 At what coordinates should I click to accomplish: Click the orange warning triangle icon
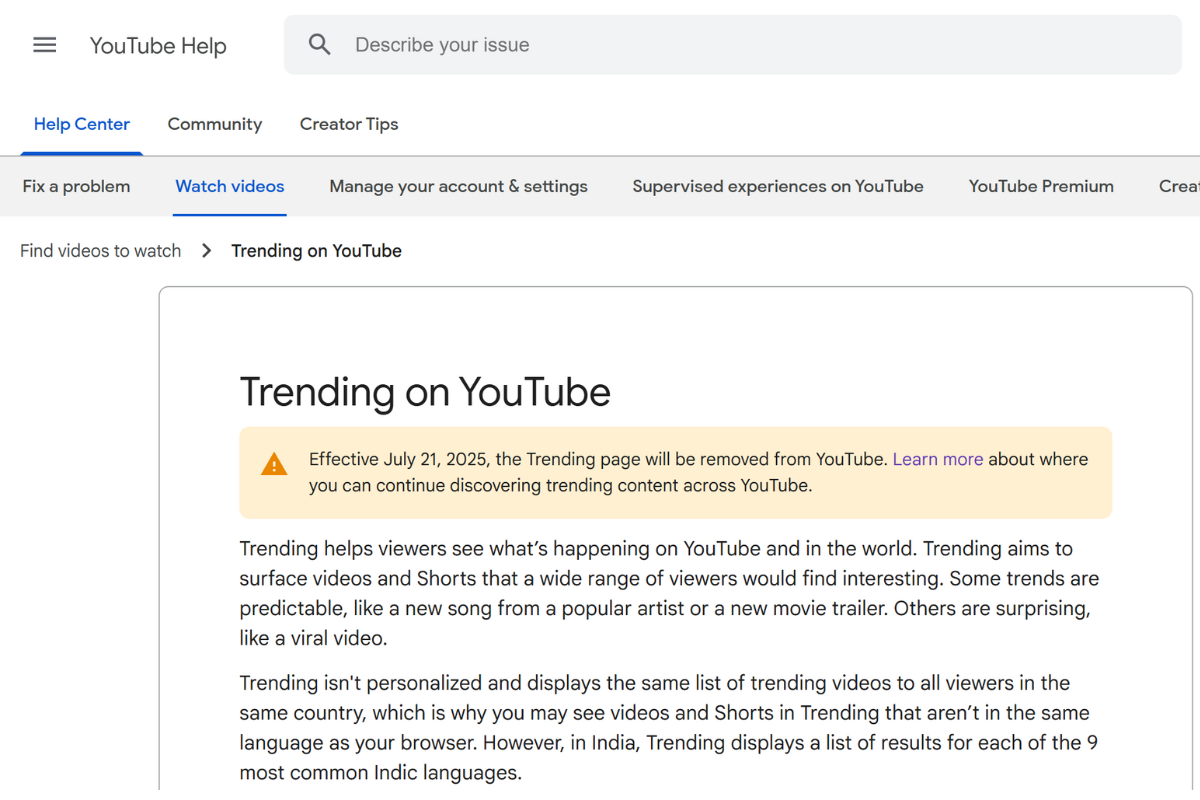tap(274, 464)
